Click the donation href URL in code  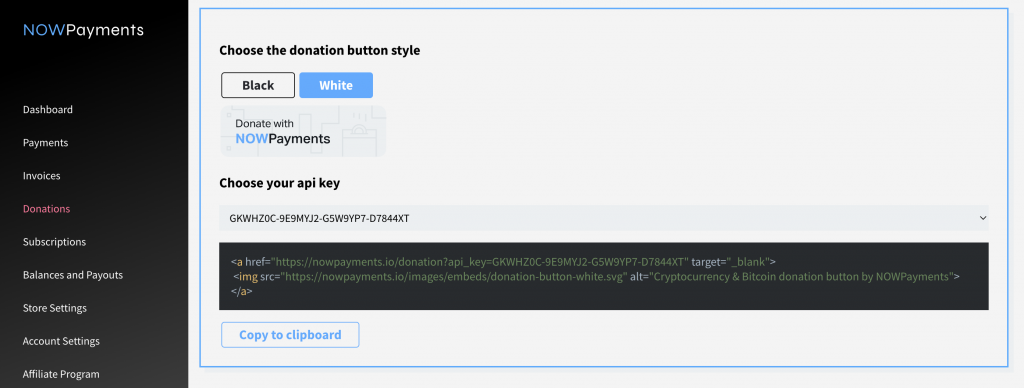point(480,262)
